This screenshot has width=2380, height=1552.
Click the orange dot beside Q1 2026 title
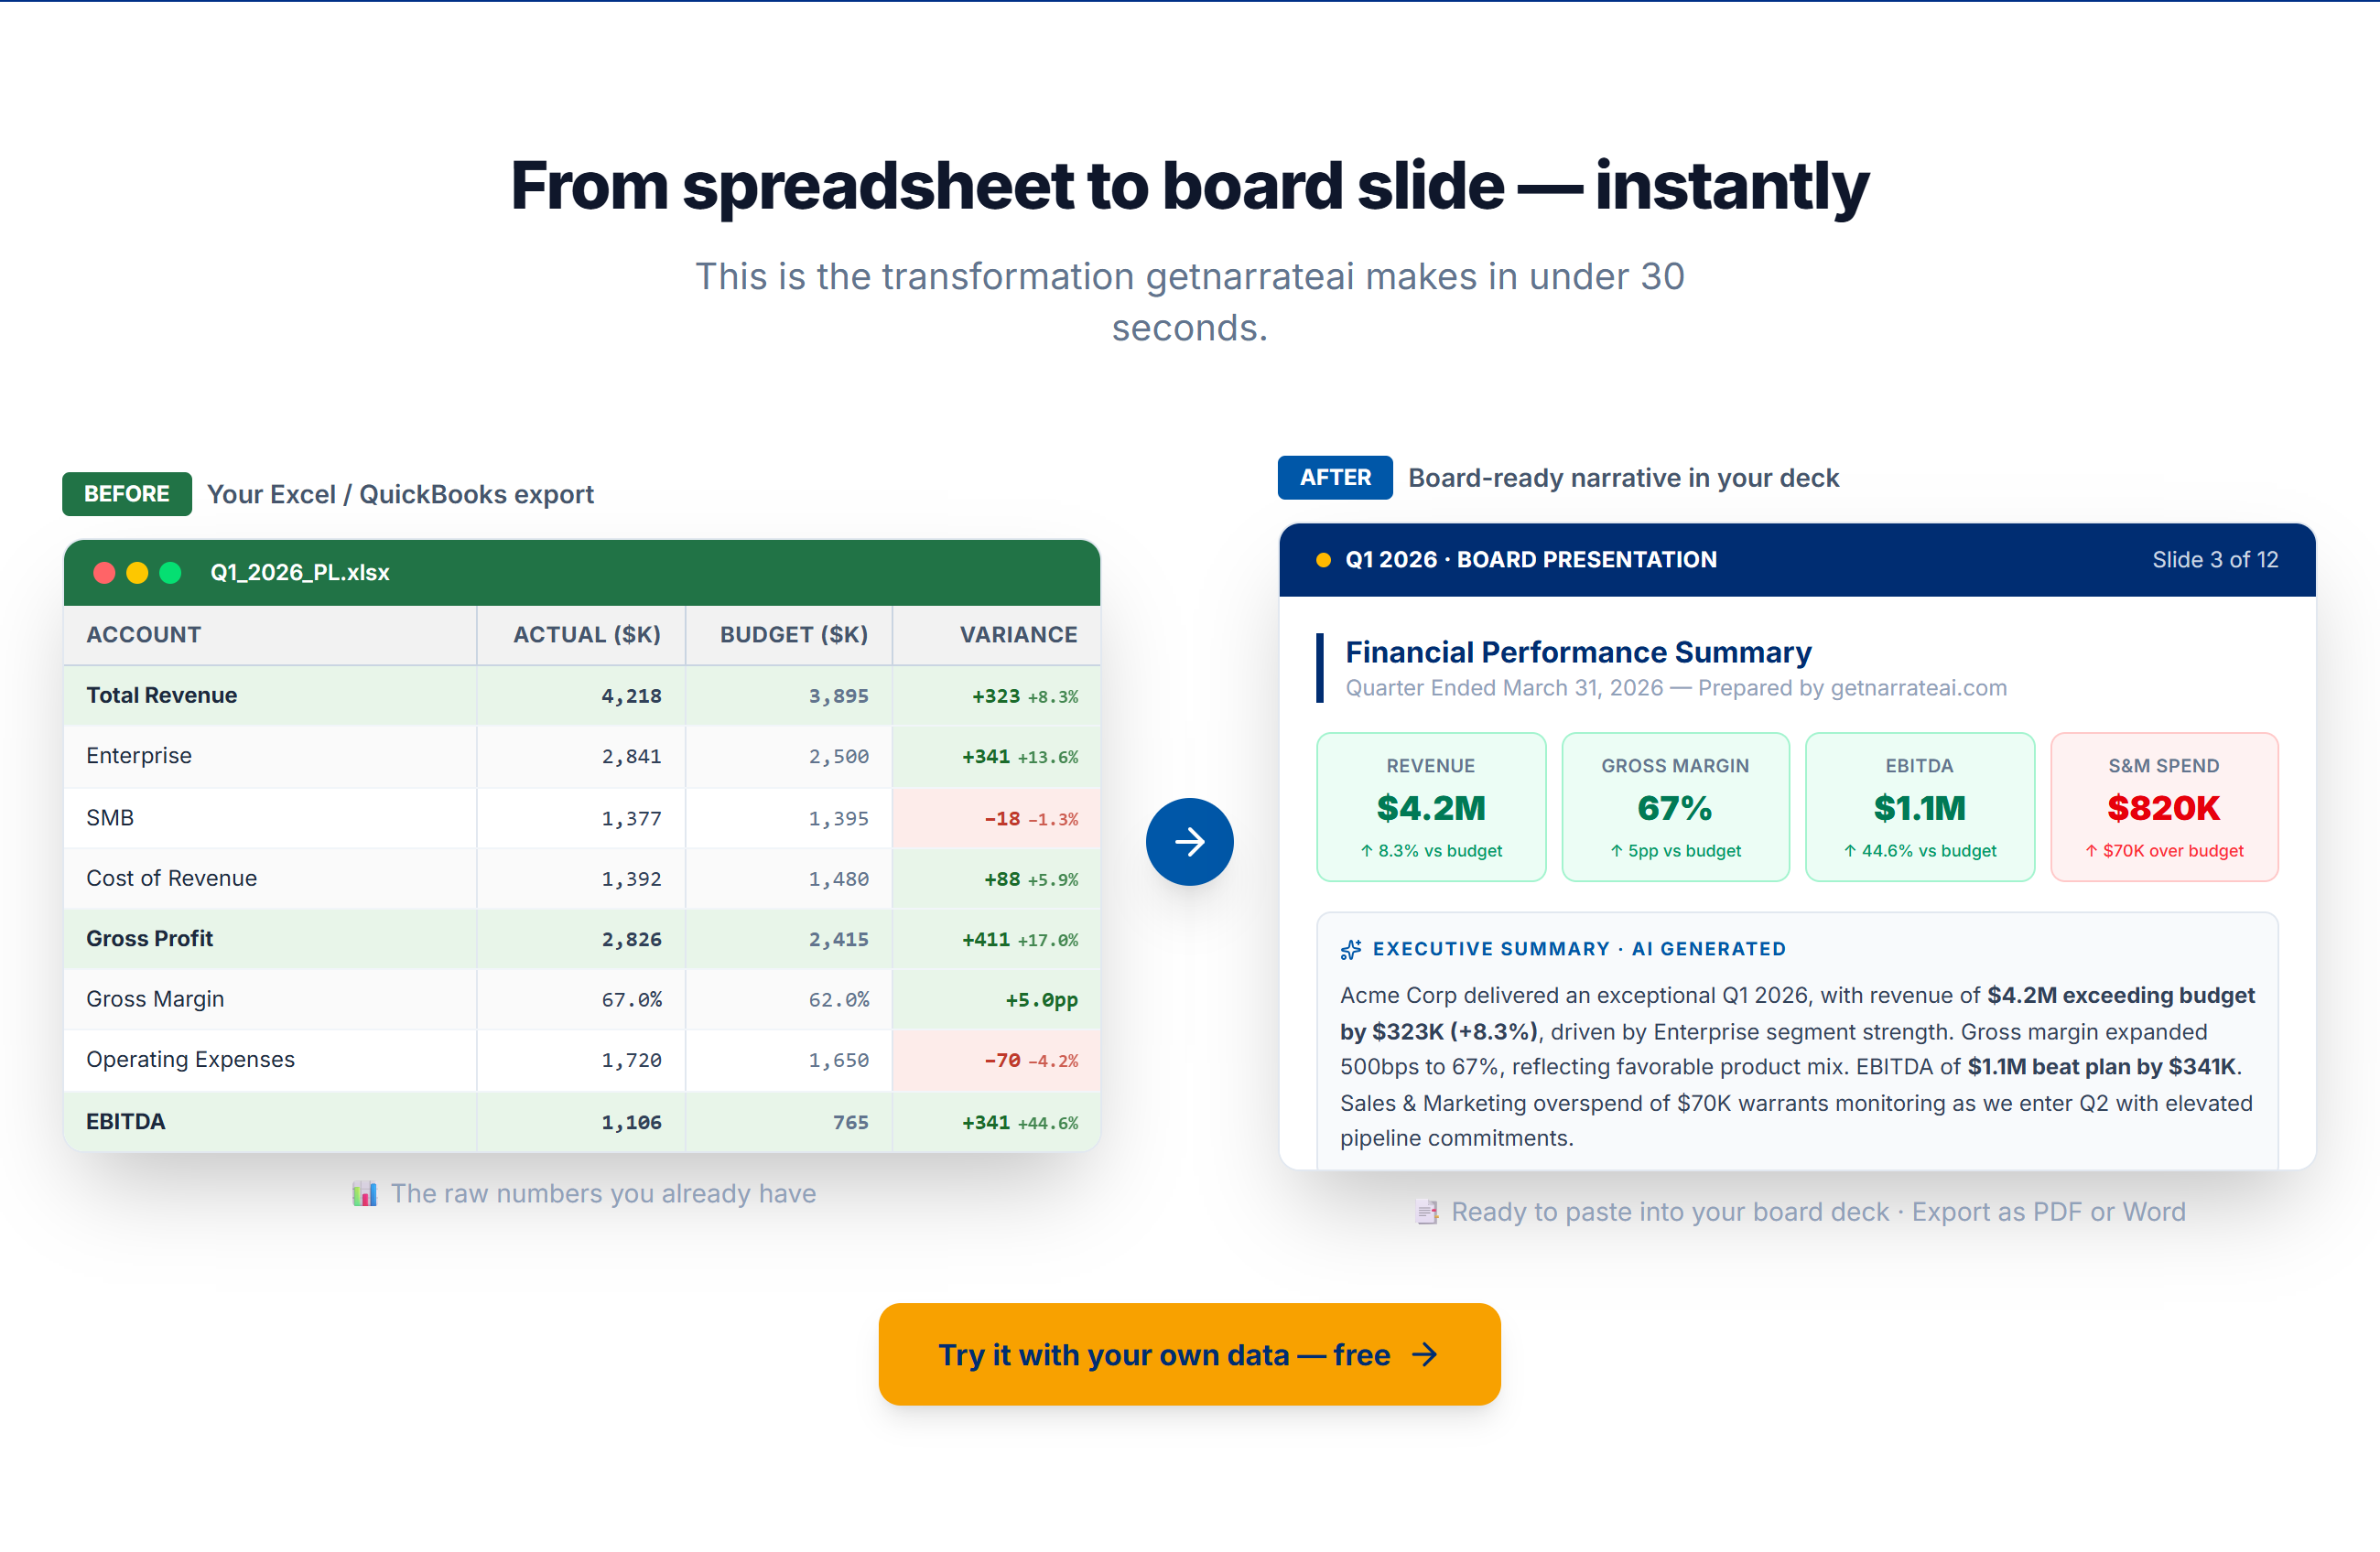pos(1323,560)
